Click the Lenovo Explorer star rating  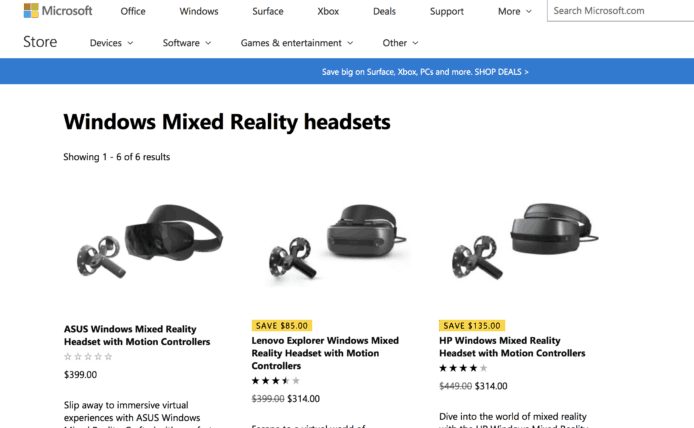(276, 381)
